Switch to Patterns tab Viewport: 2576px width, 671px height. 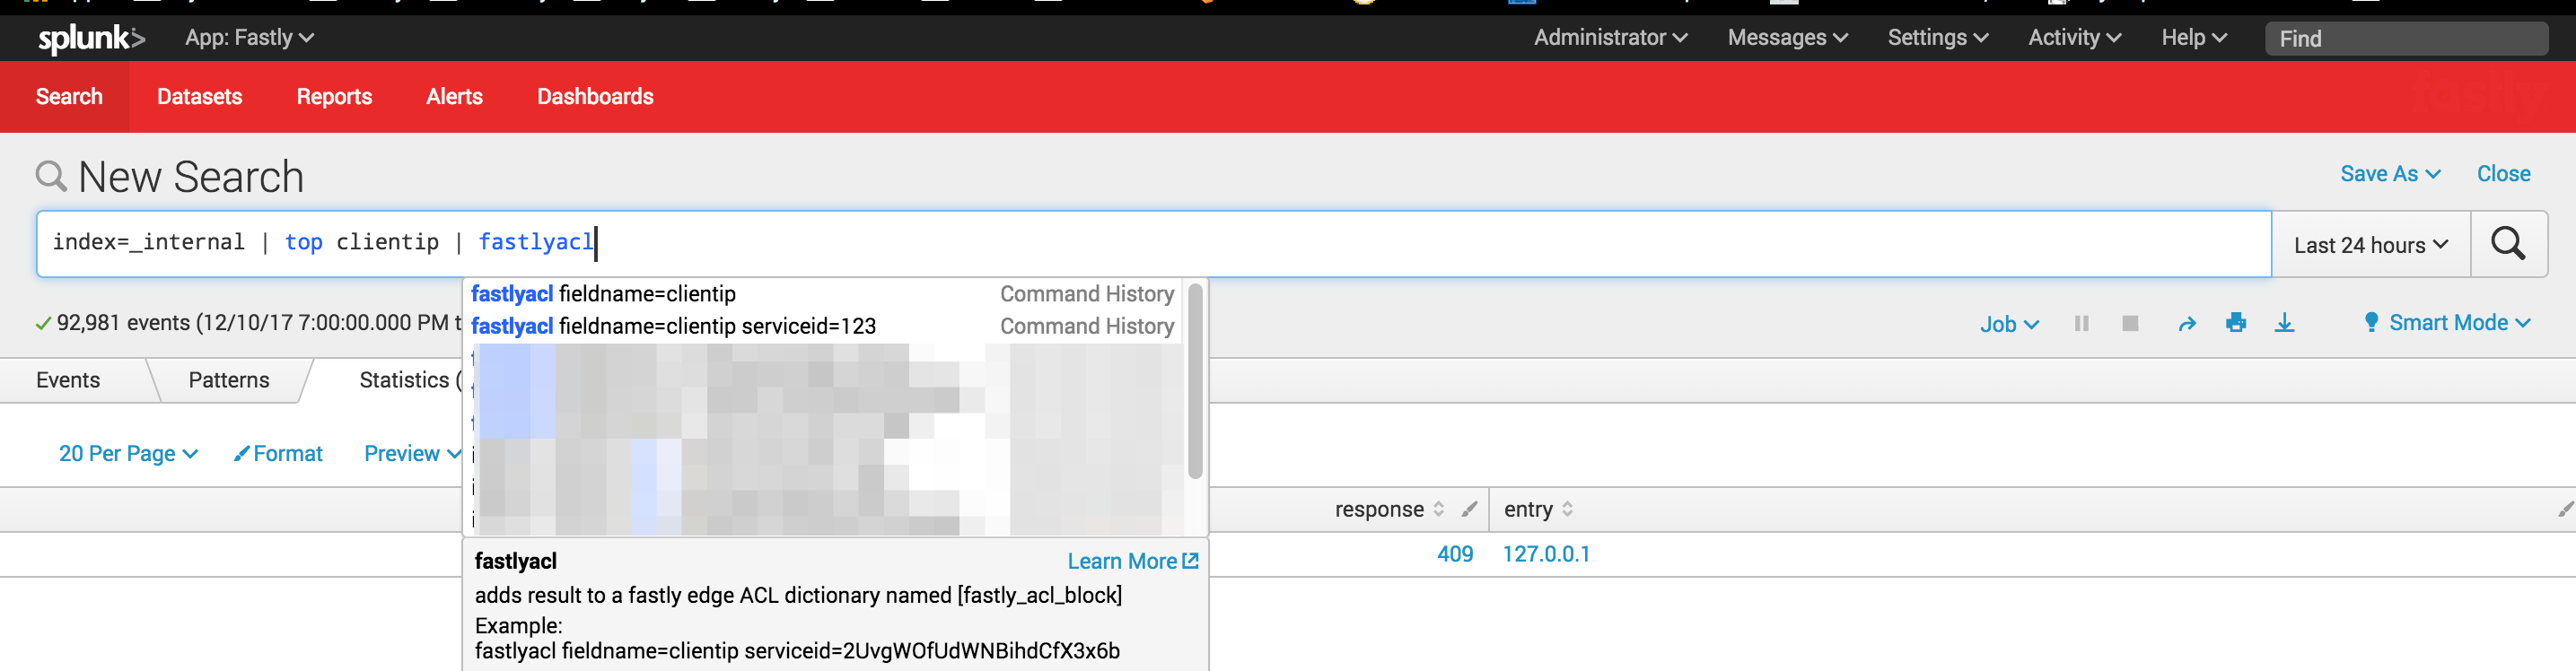pyautogui.click(x=229, y=380)
